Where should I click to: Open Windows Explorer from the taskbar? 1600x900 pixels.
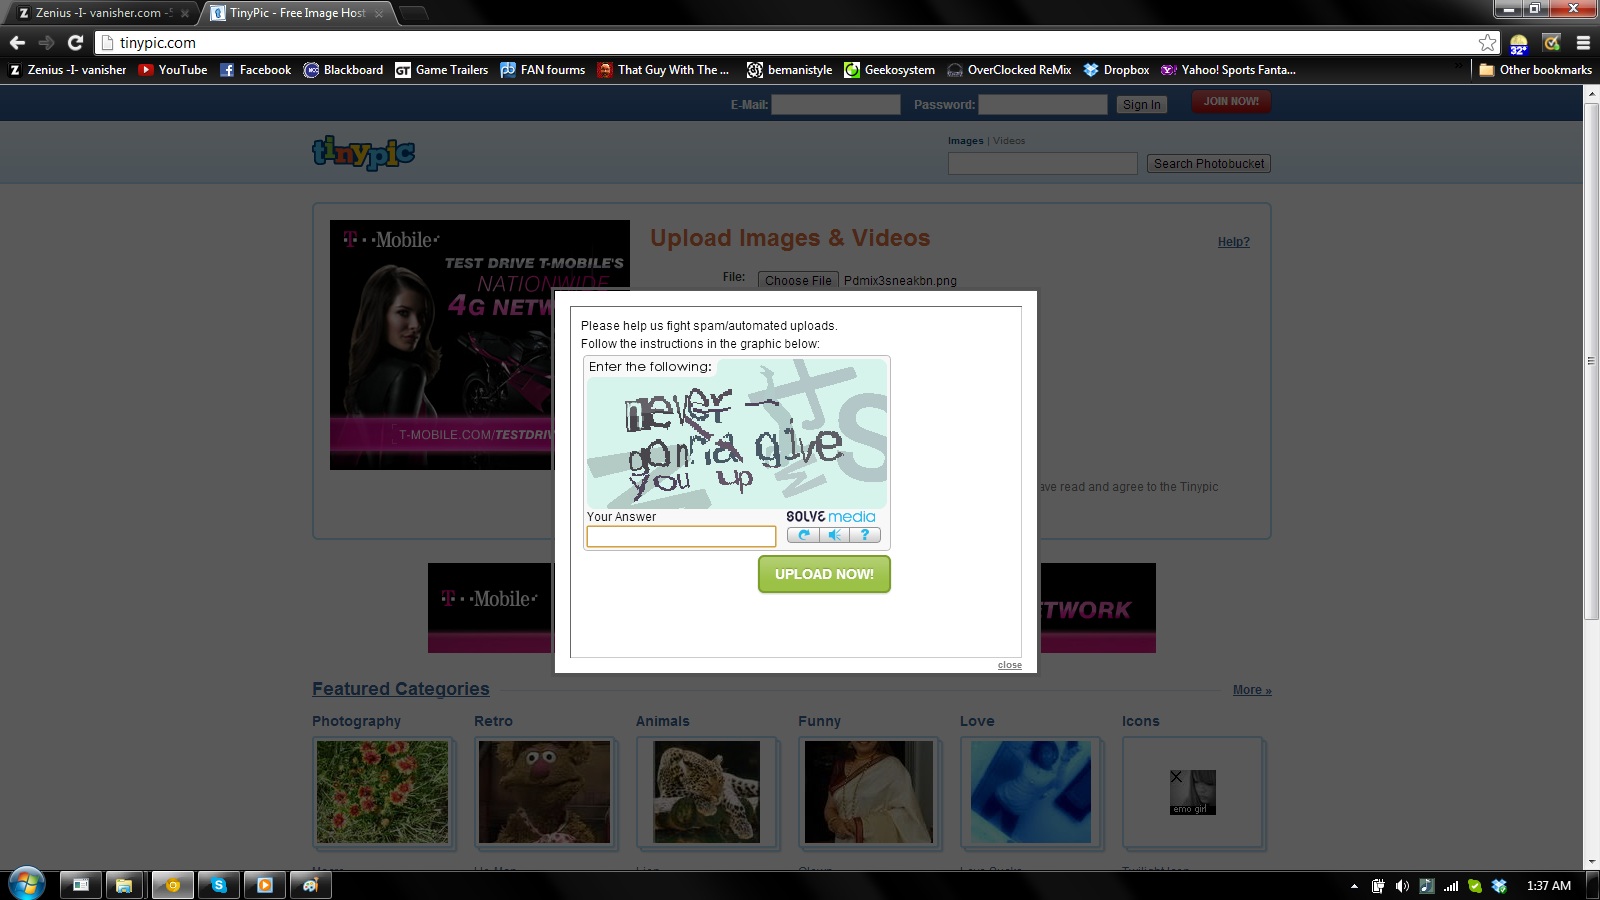click(124, 885)
